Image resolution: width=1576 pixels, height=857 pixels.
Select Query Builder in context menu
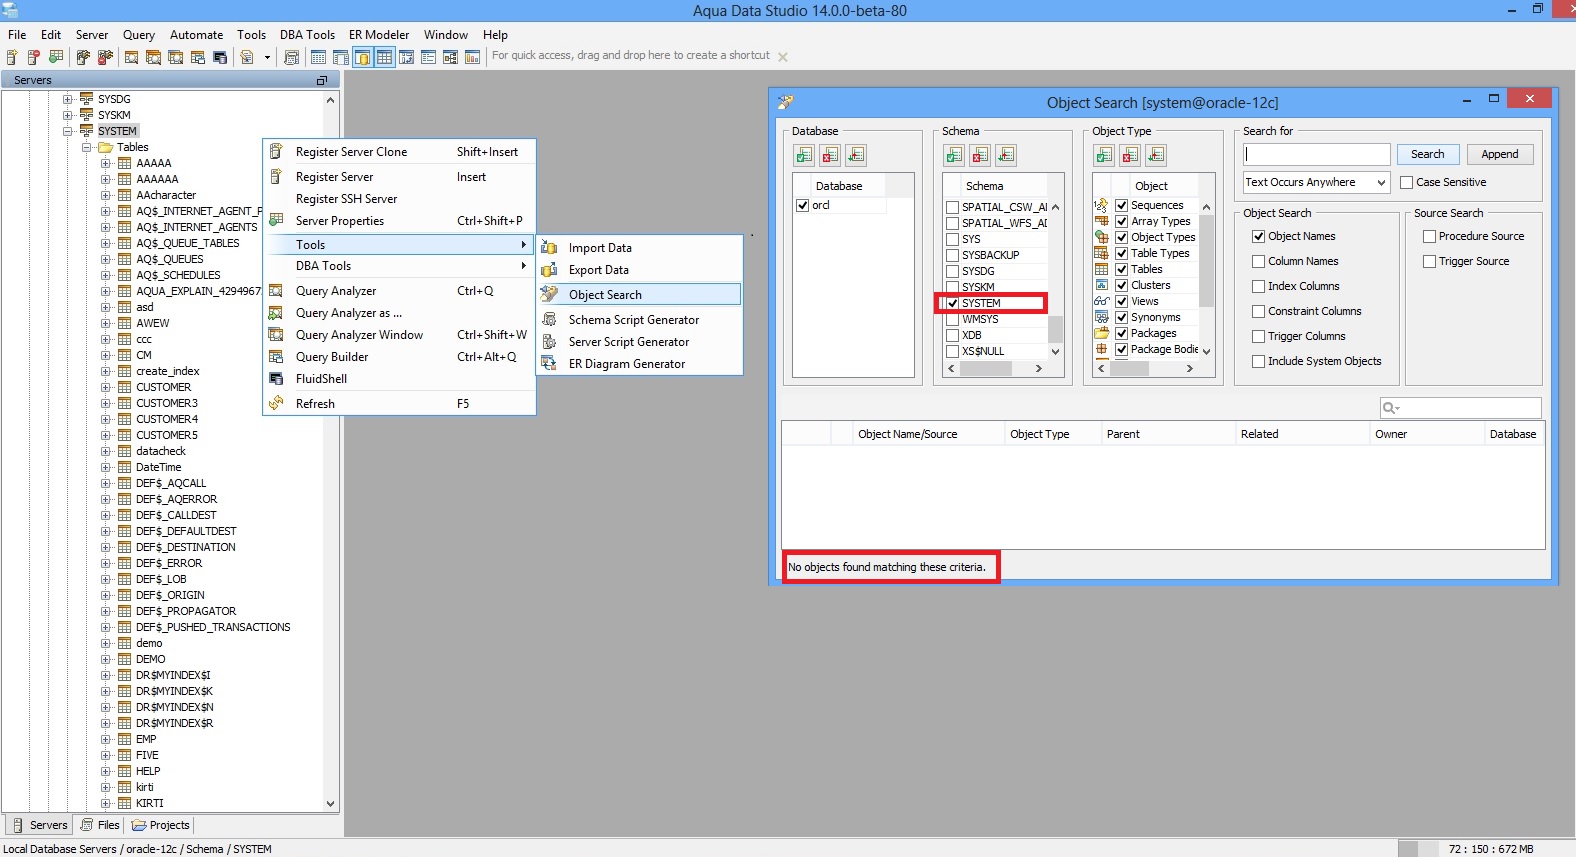pyautogui.click(x=399, y=357)
